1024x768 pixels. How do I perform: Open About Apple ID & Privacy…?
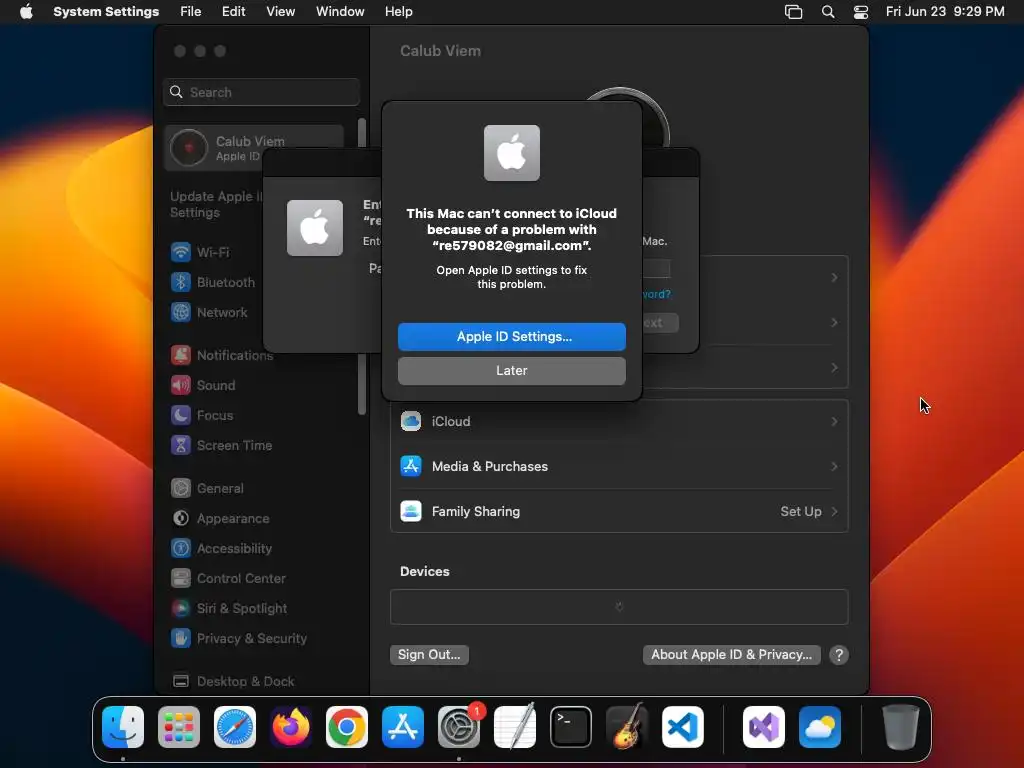pyautogui.click(x=731, y=654)
